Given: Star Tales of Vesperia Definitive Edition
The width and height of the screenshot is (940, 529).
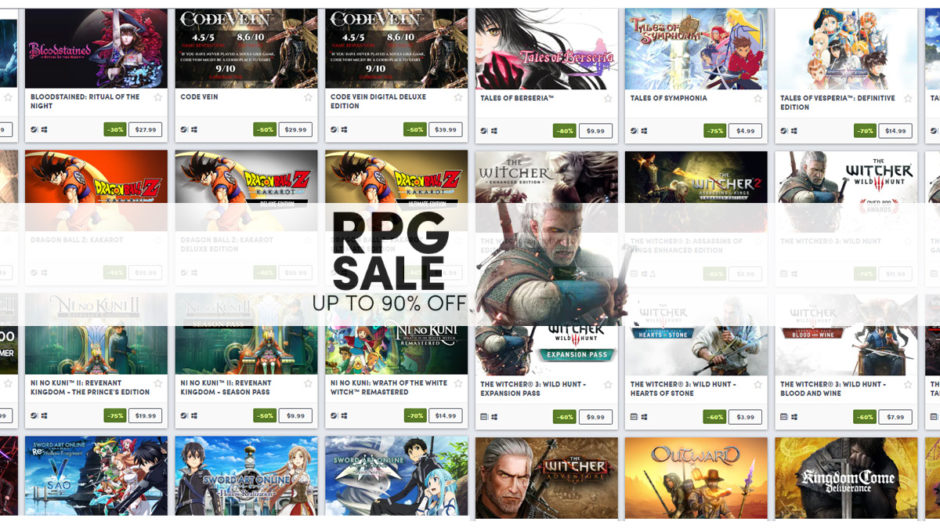Looking at the screenshot, I should [x=908, y=98].
